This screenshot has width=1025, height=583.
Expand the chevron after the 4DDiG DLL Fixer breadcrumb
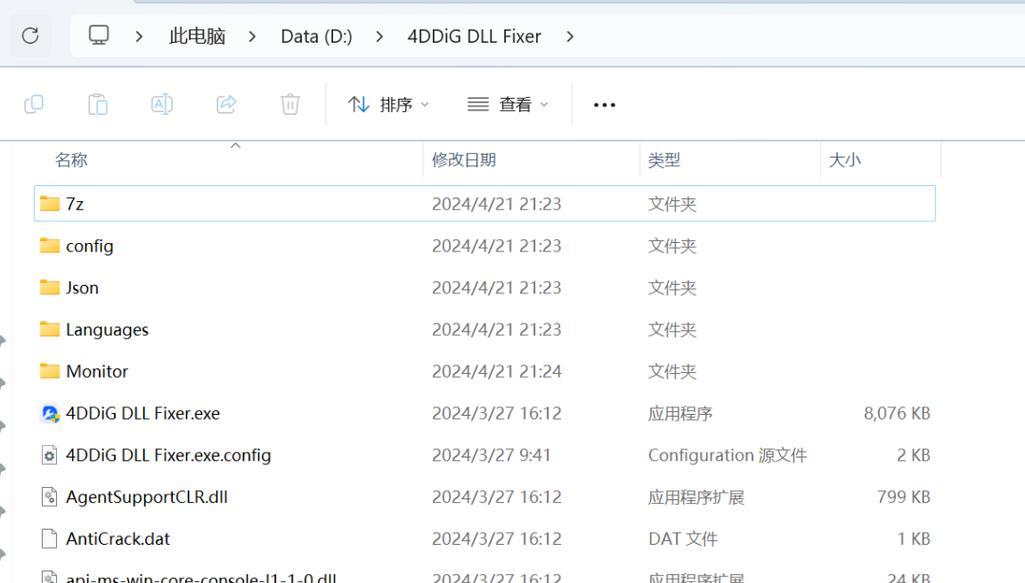[x=570, y=37]
